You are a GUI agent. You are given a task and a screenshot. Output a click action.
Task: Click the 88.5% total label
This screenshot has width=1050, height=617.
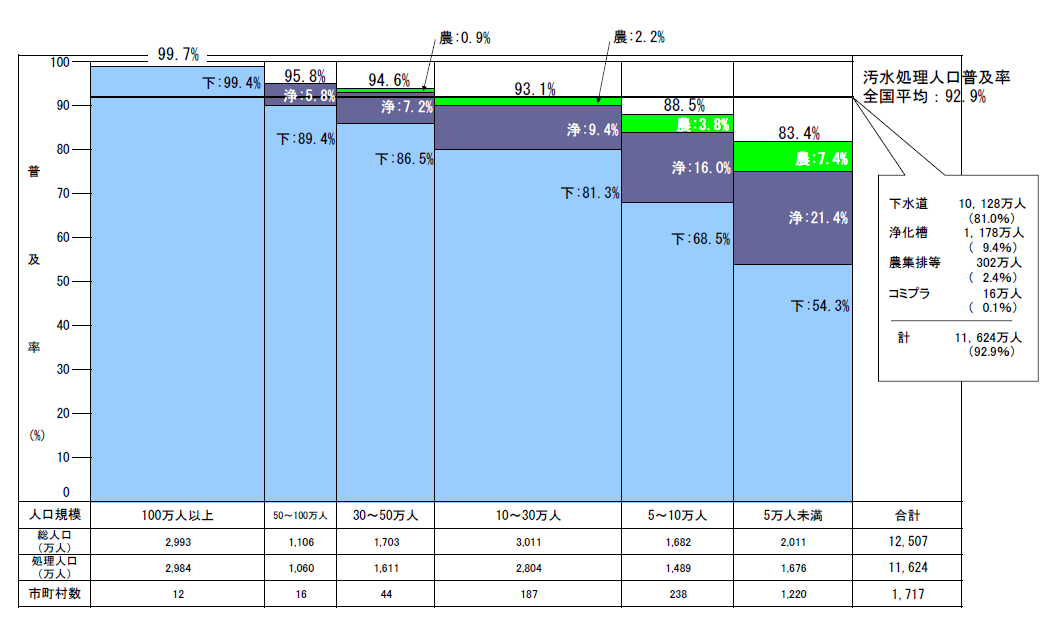[x=684, y=105]
